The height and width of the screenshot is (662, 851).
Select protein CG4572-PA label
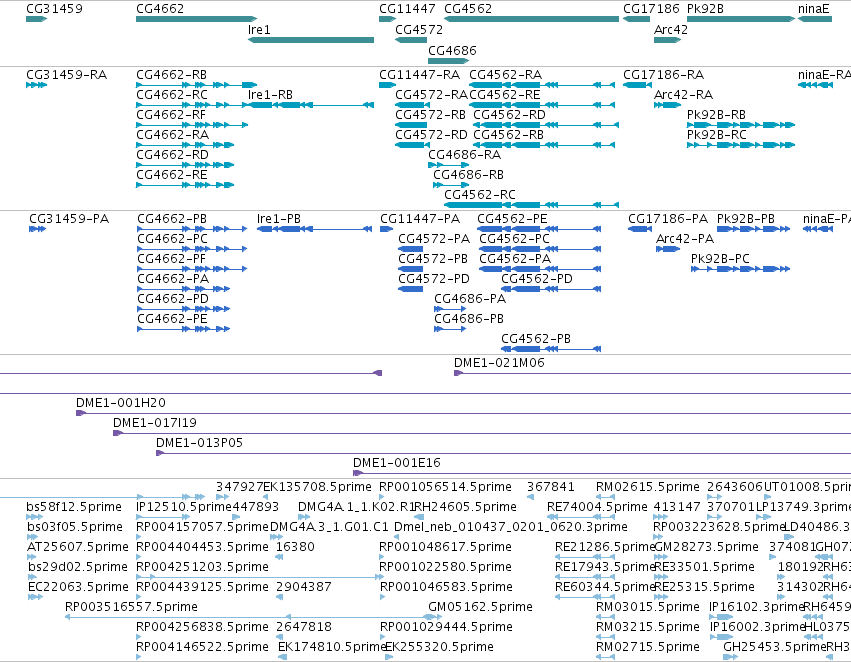[434, 239]
